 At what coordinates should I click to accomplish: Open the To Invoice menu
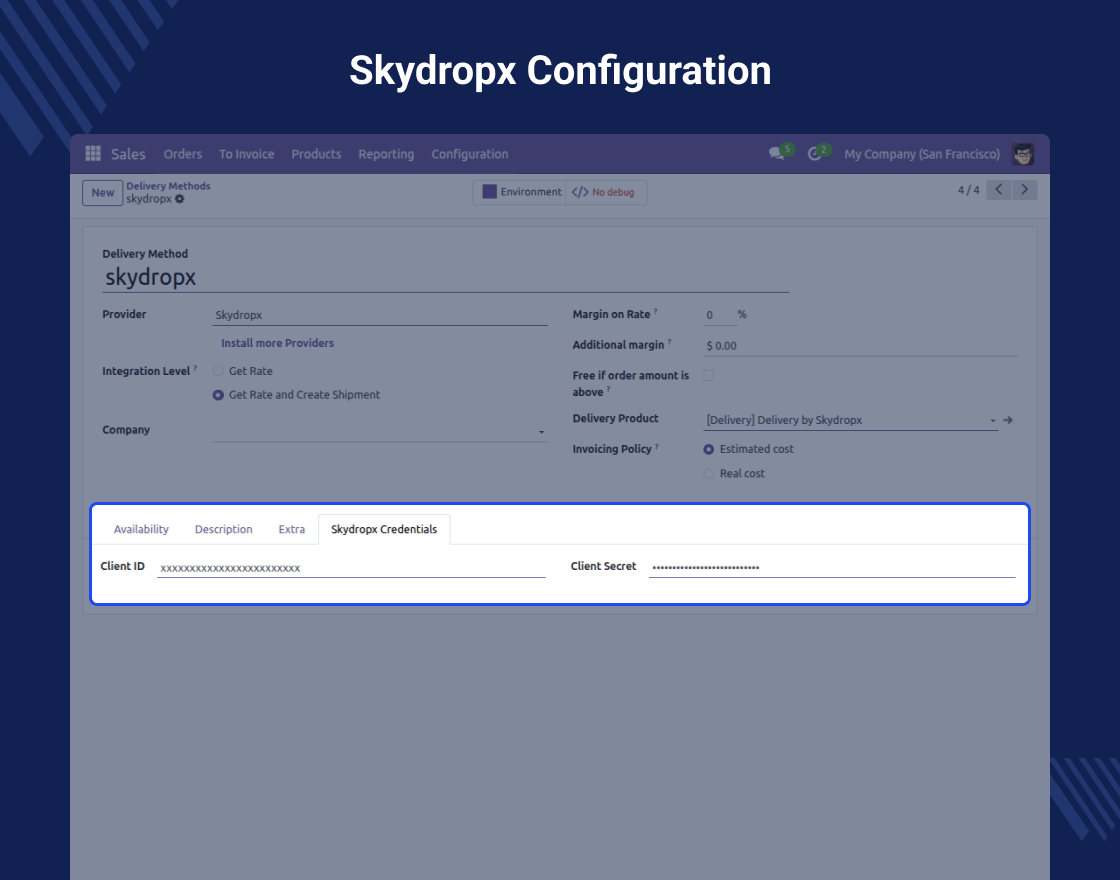click(x=246, y=154)
